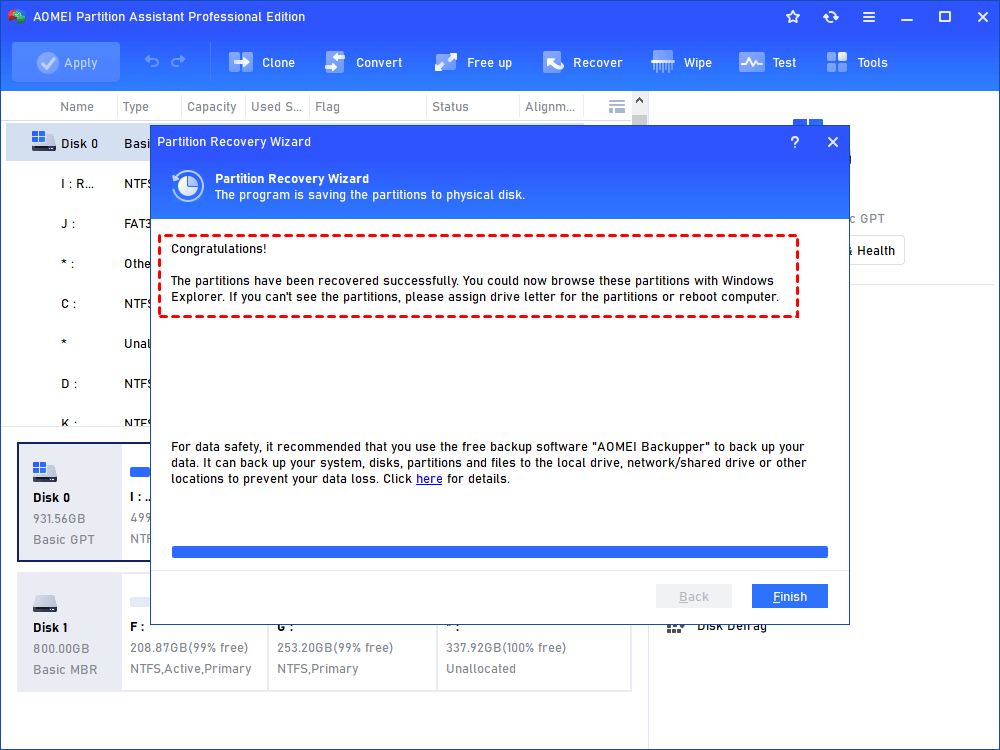Select the I: R... partition row
Image resolution: width=1000 pixels, height=750 pixels.
click(x=78, y=184)
